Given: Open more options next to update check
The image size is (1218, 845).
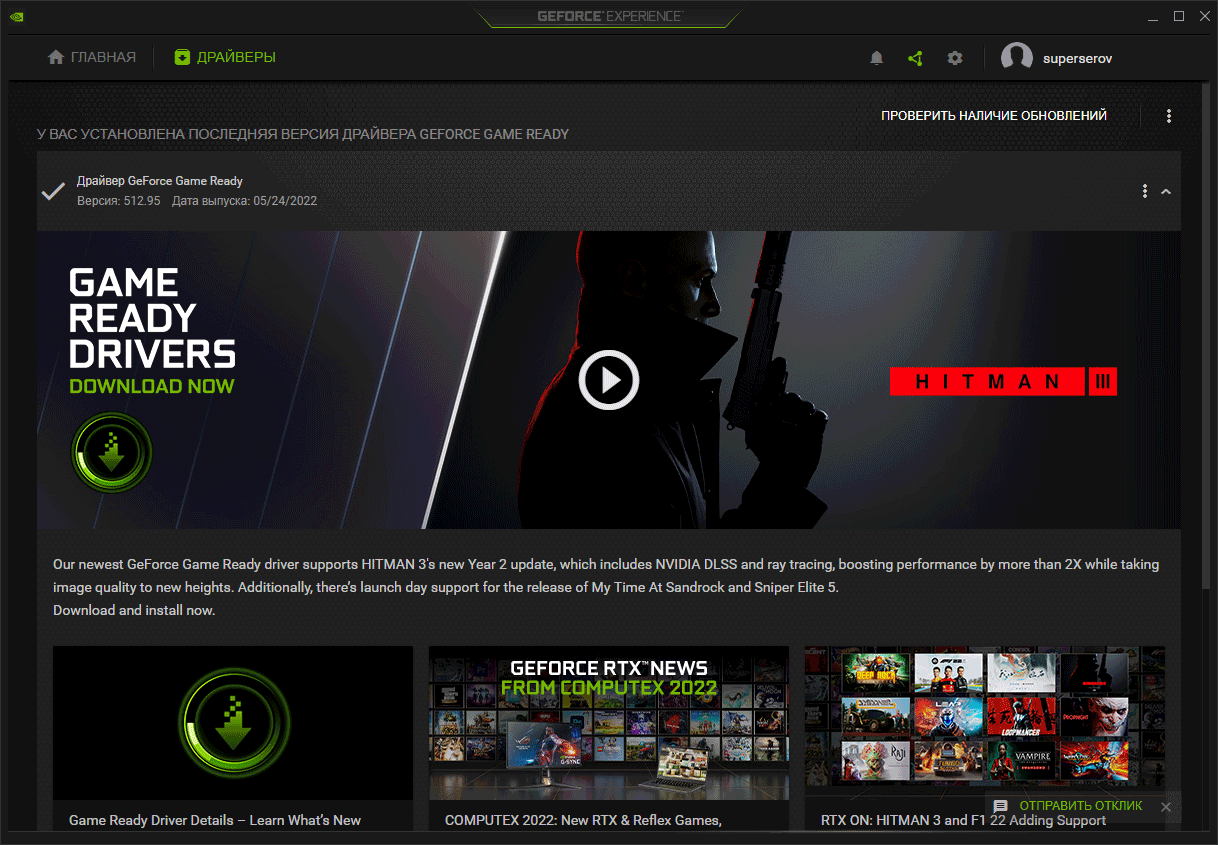Looking at the screenshot, I should pos(1169,116).
